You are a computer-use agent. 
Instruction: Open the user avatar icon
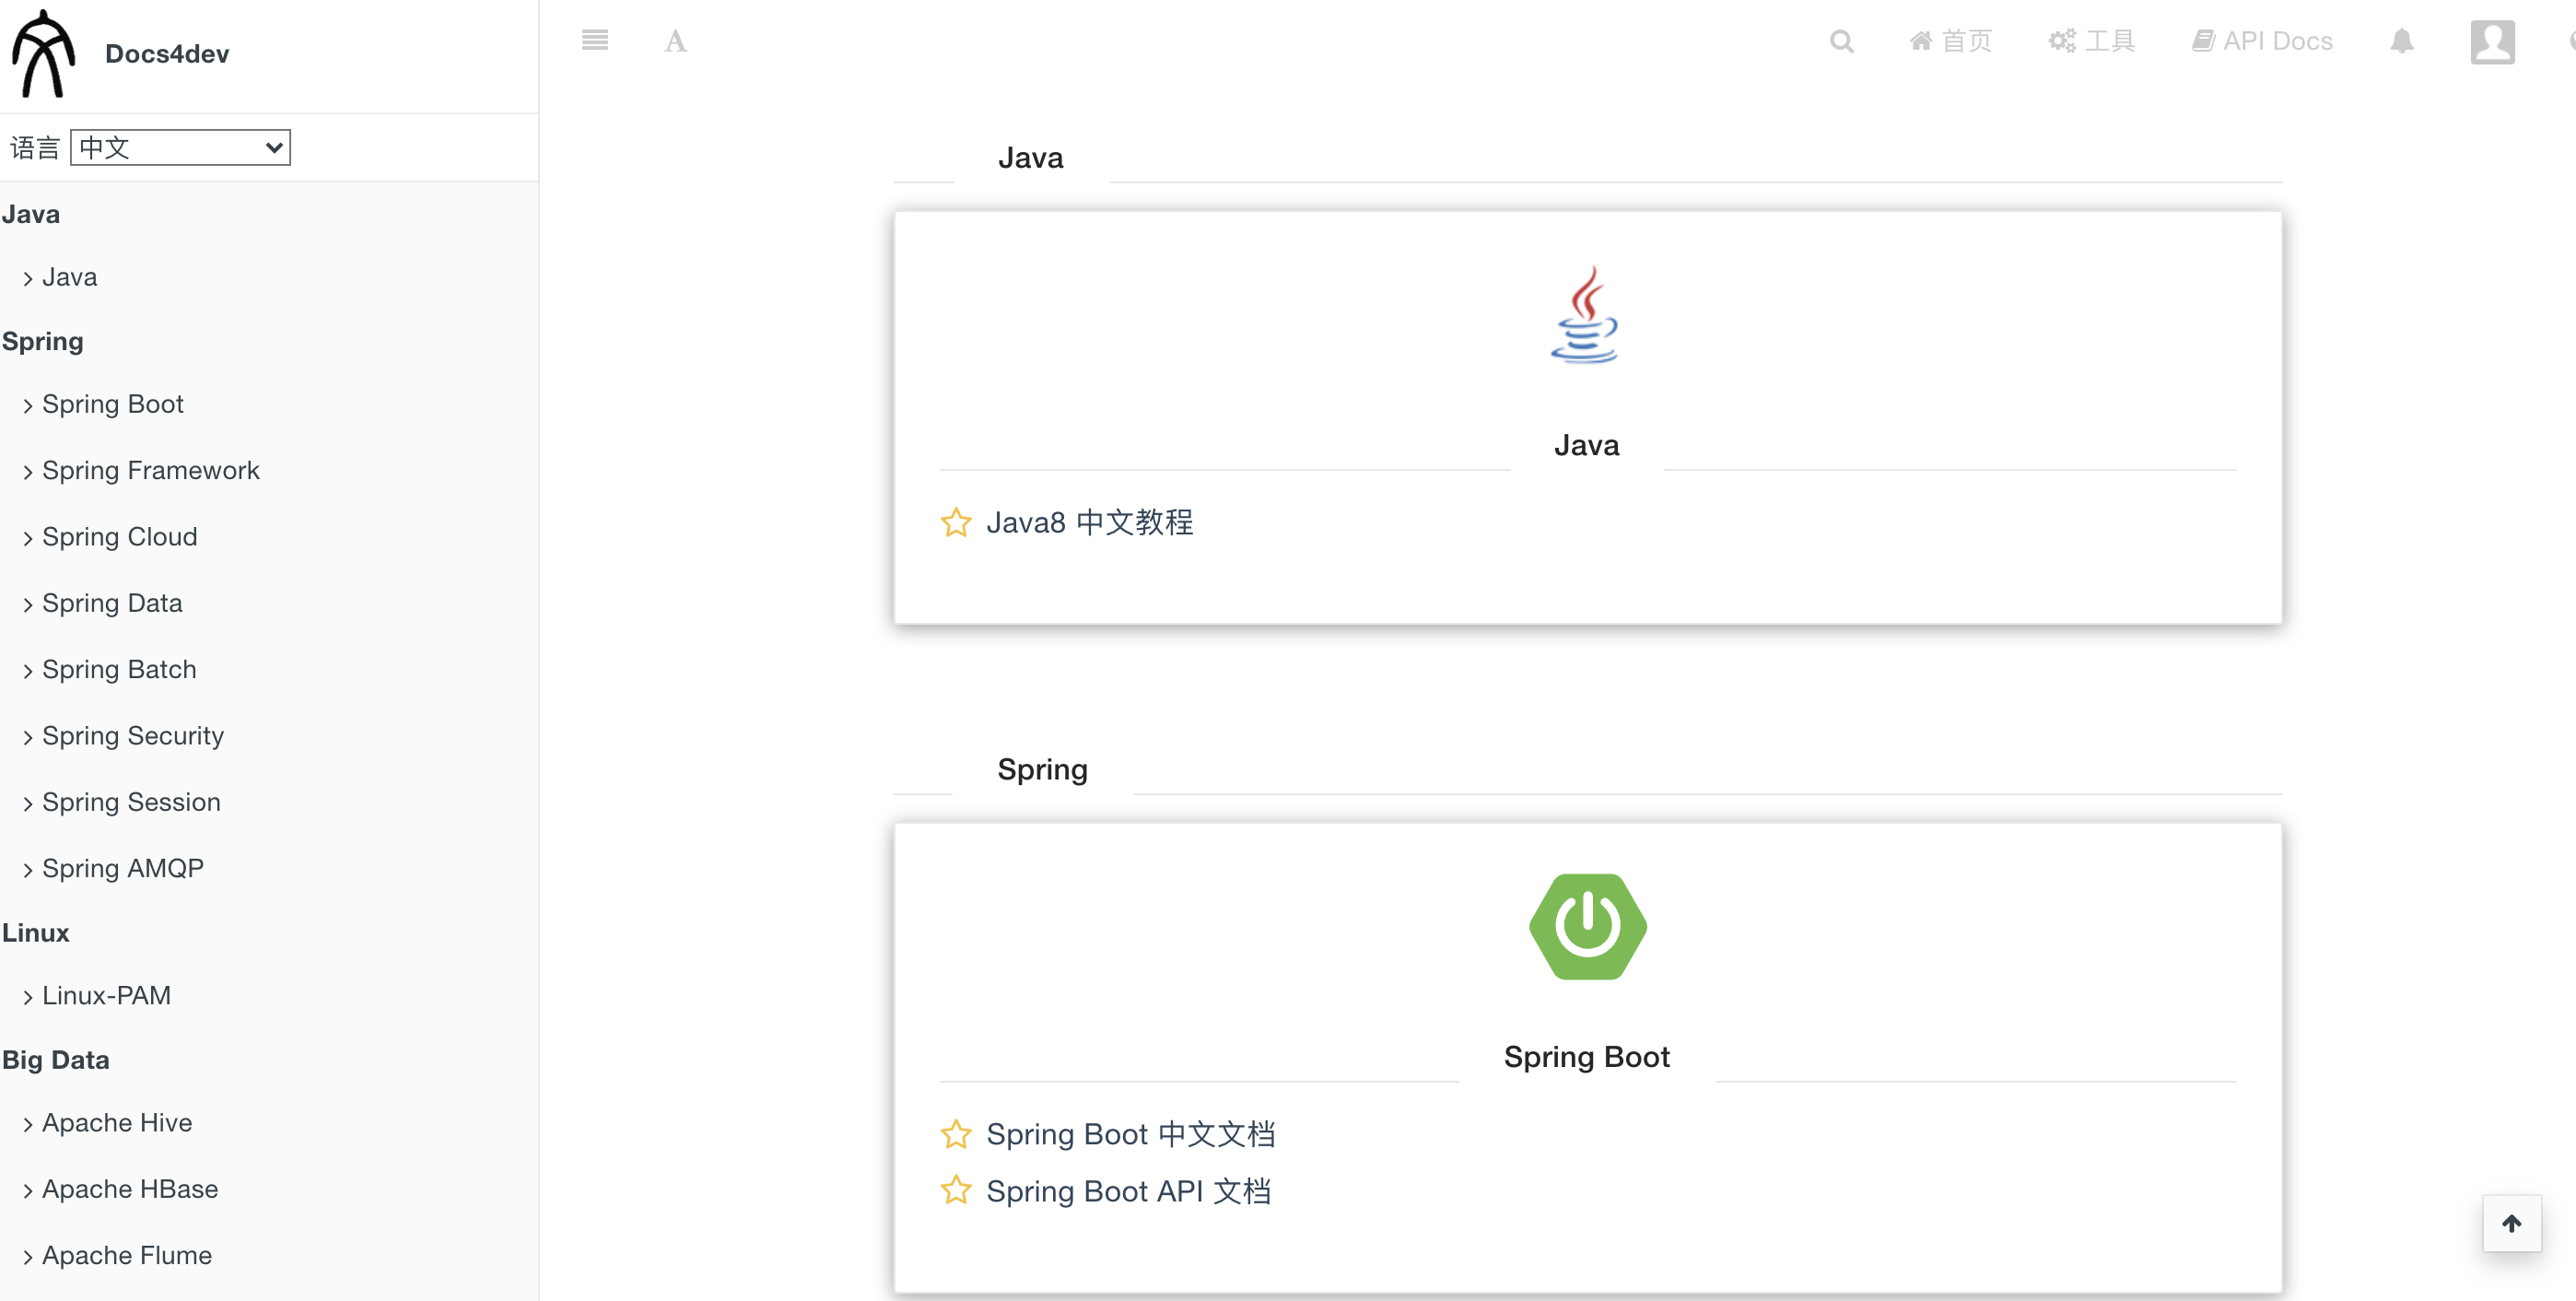click(2492, 42)
